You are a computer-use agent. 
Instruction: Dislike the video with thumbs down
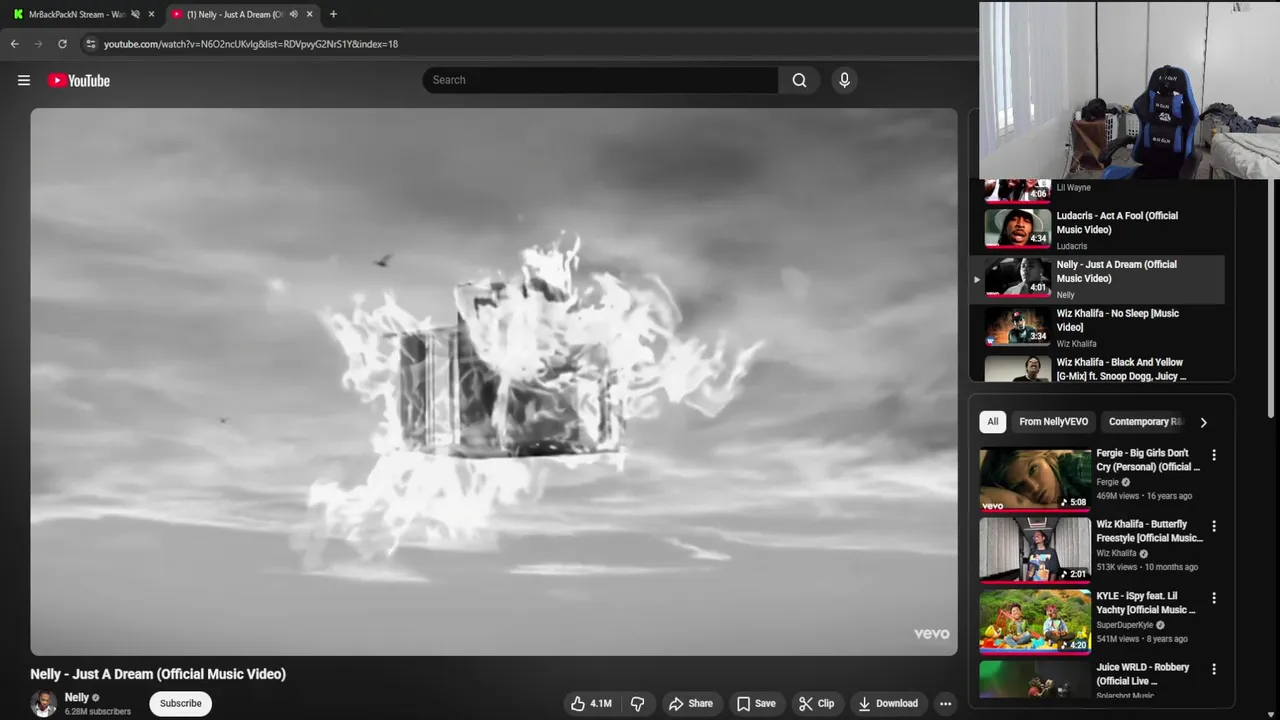(637, 703)
